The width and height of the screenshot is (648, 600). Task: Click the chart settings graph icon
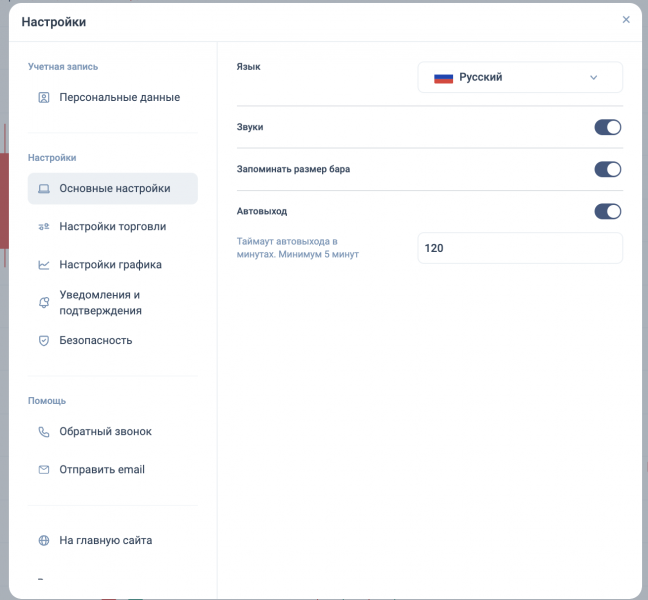[x=44, y=265]
